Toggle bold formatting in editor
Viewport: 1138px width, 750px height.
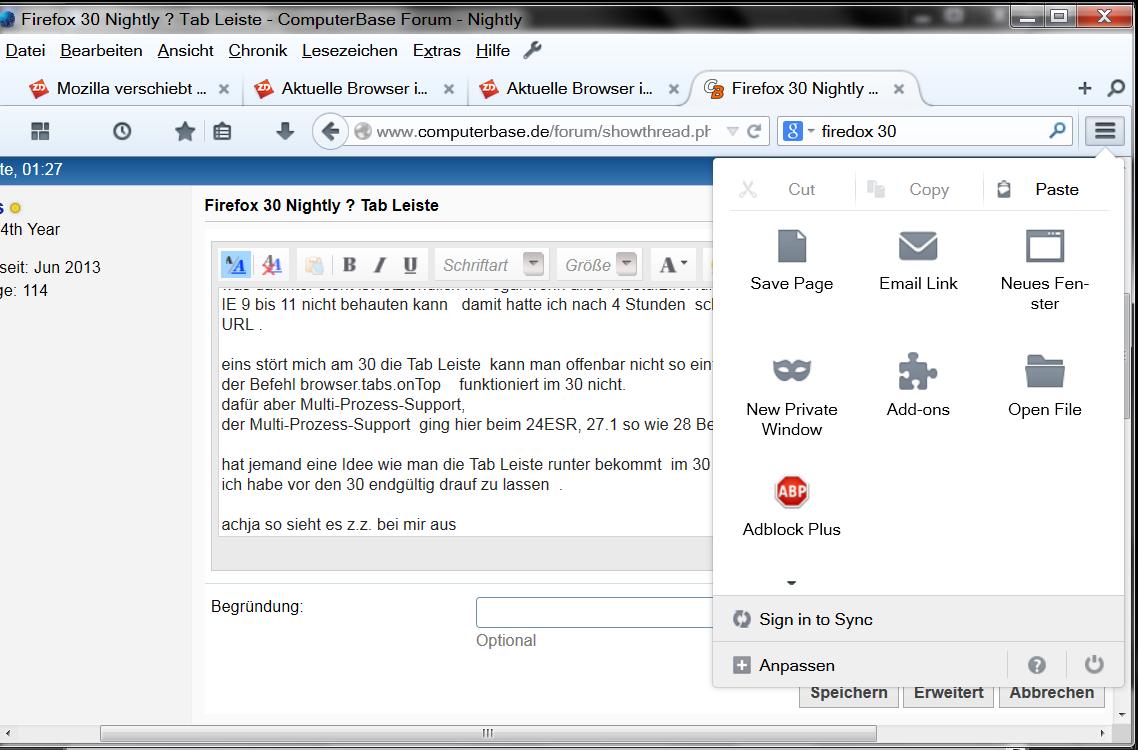(x=349, y=265)
